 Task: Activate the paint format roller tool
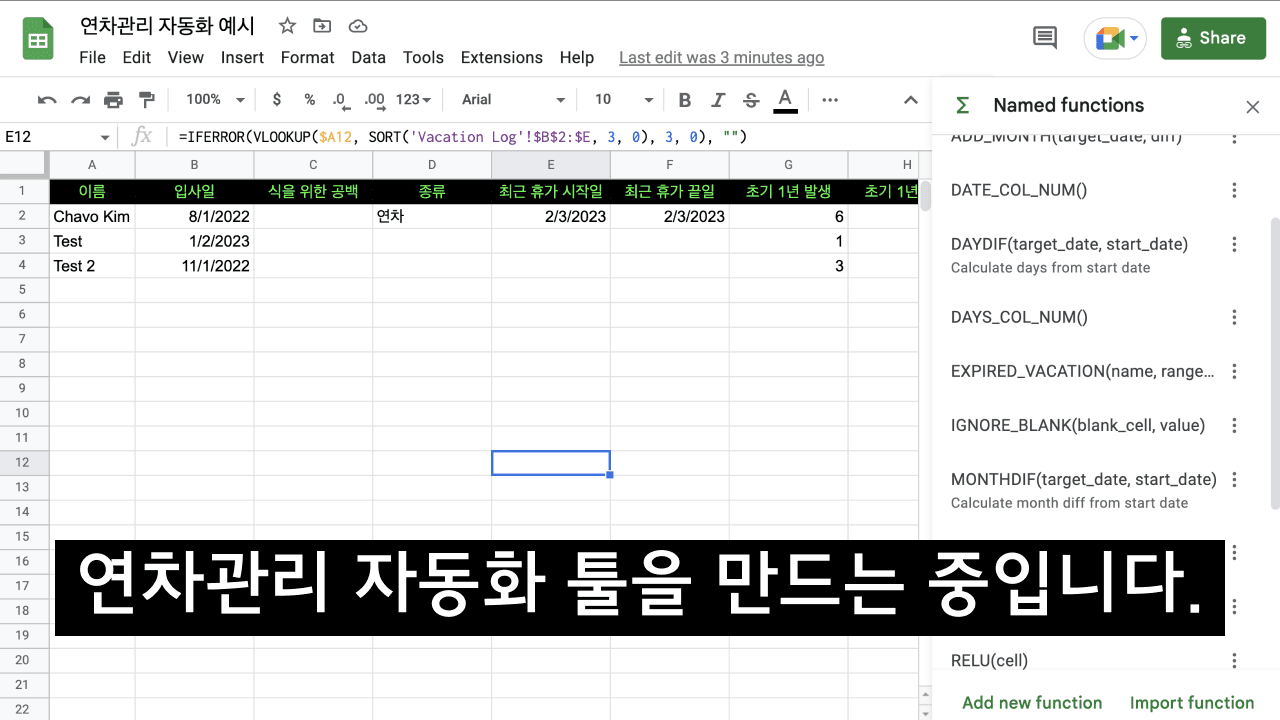(x=147, y=100)
